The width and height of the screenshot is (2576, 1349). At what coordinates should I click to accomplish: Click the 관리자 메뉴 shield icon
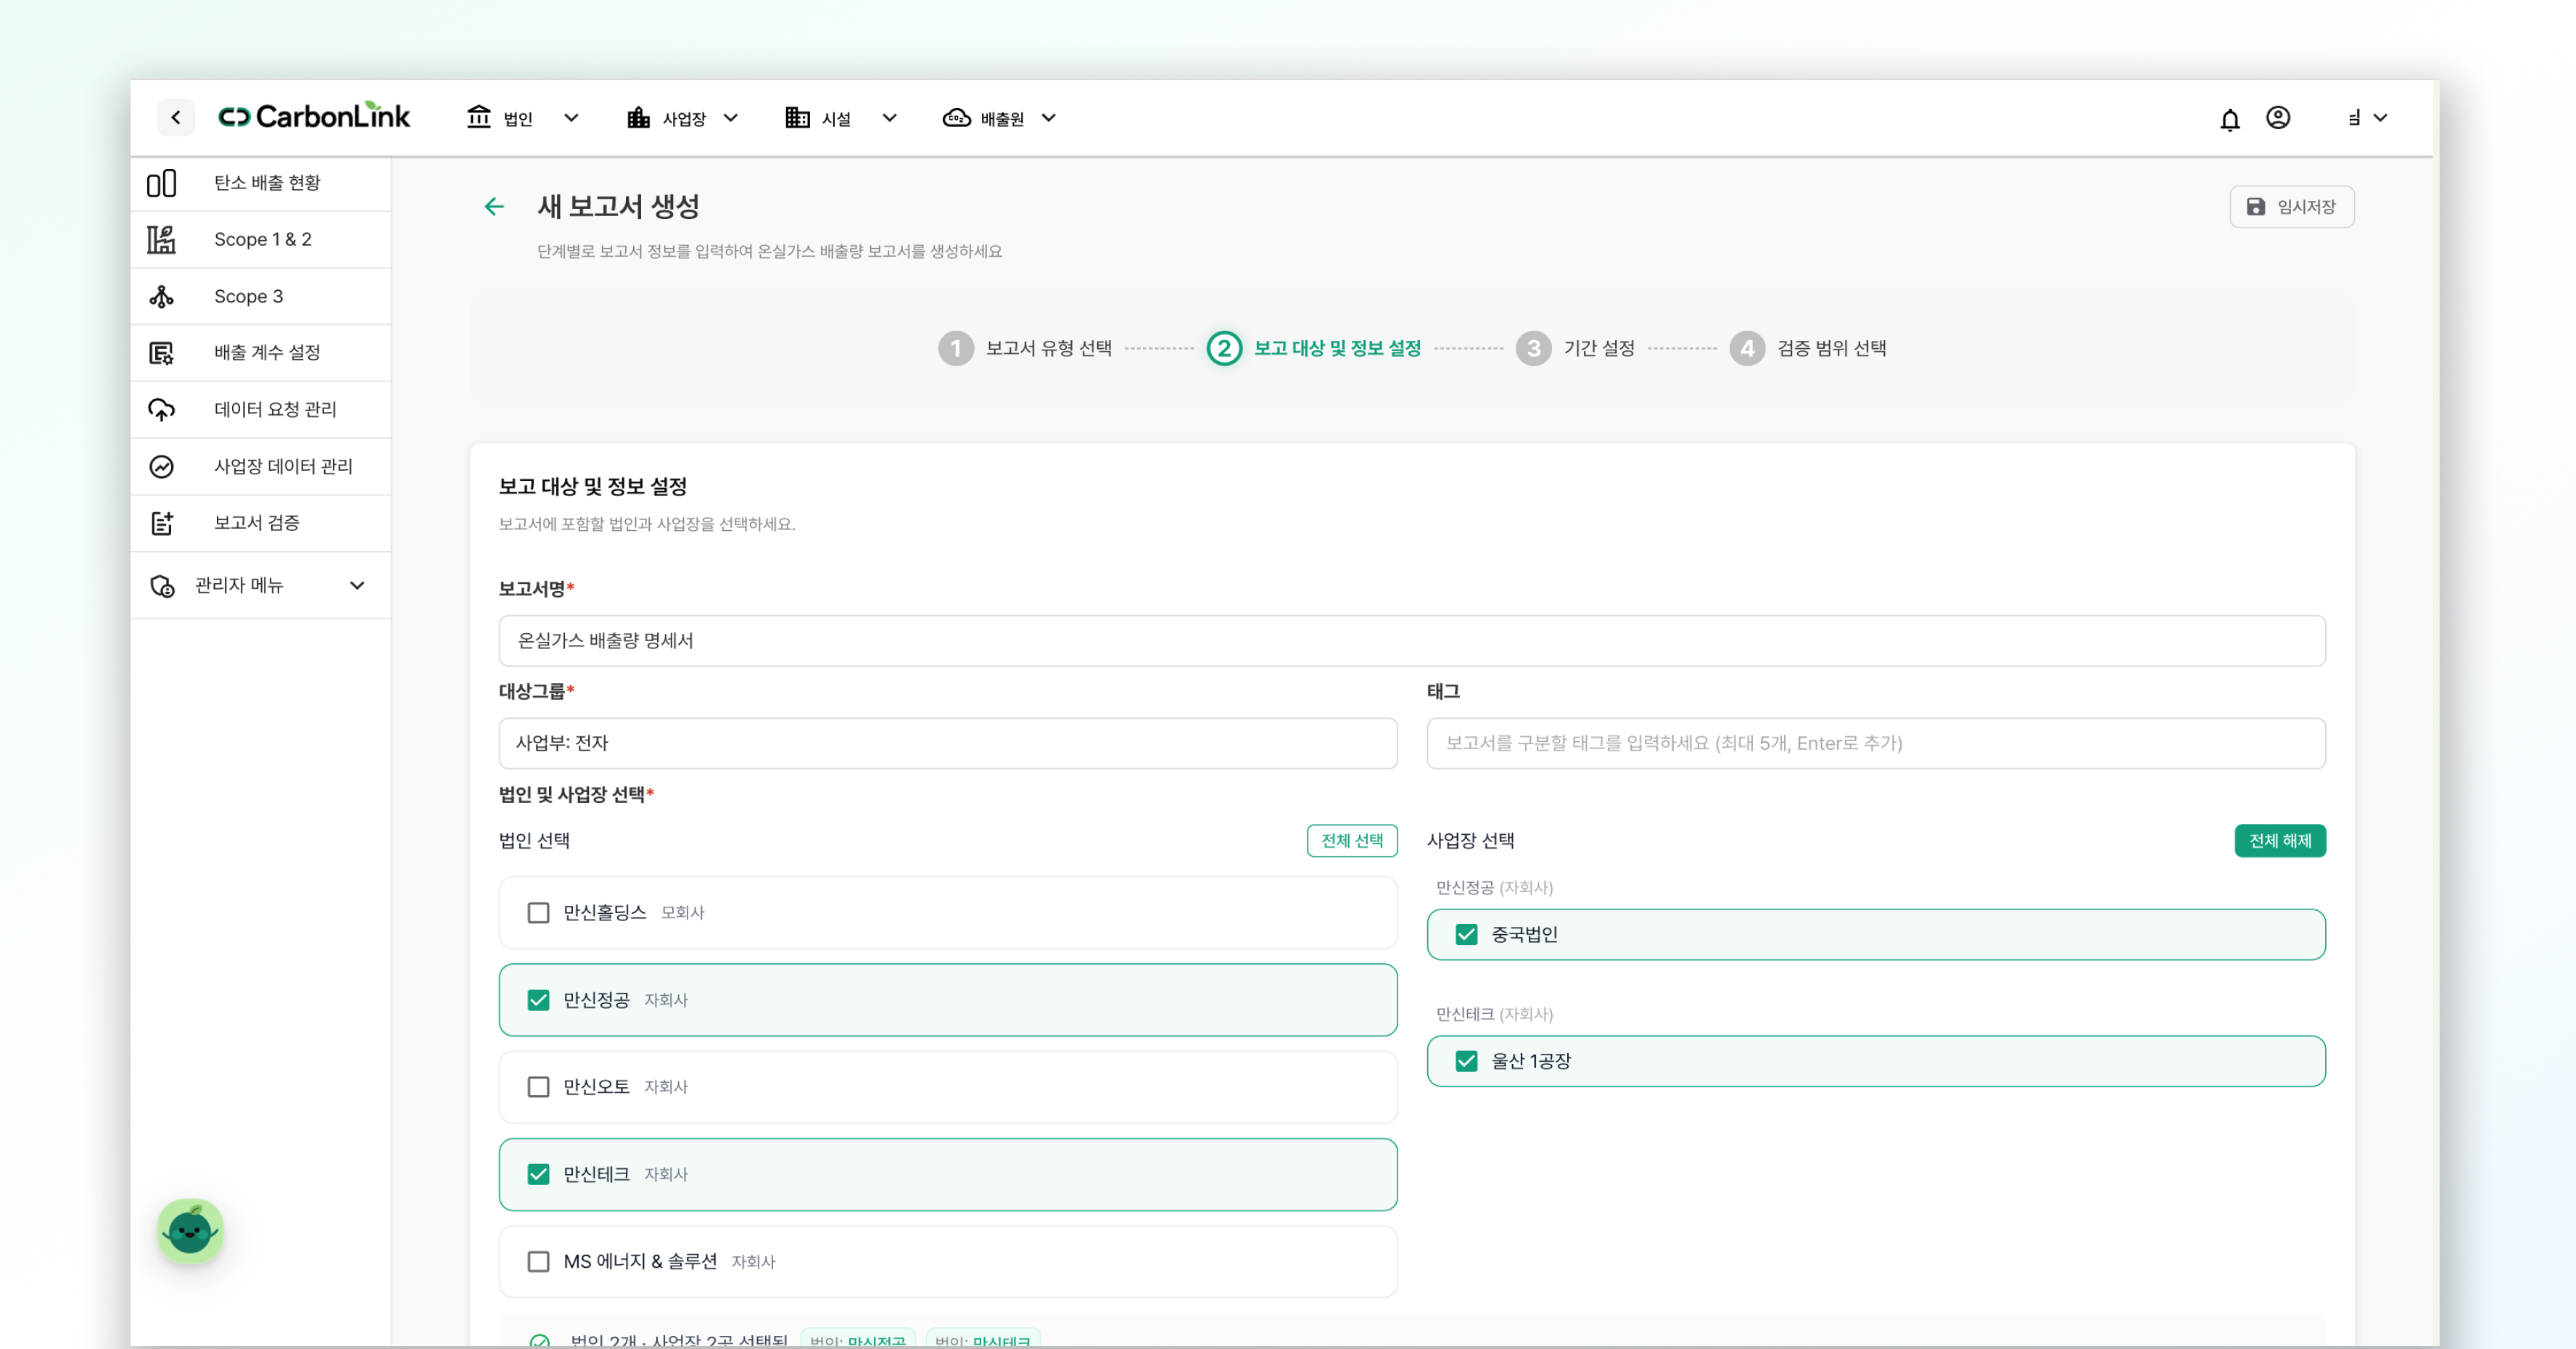[161, 586]
